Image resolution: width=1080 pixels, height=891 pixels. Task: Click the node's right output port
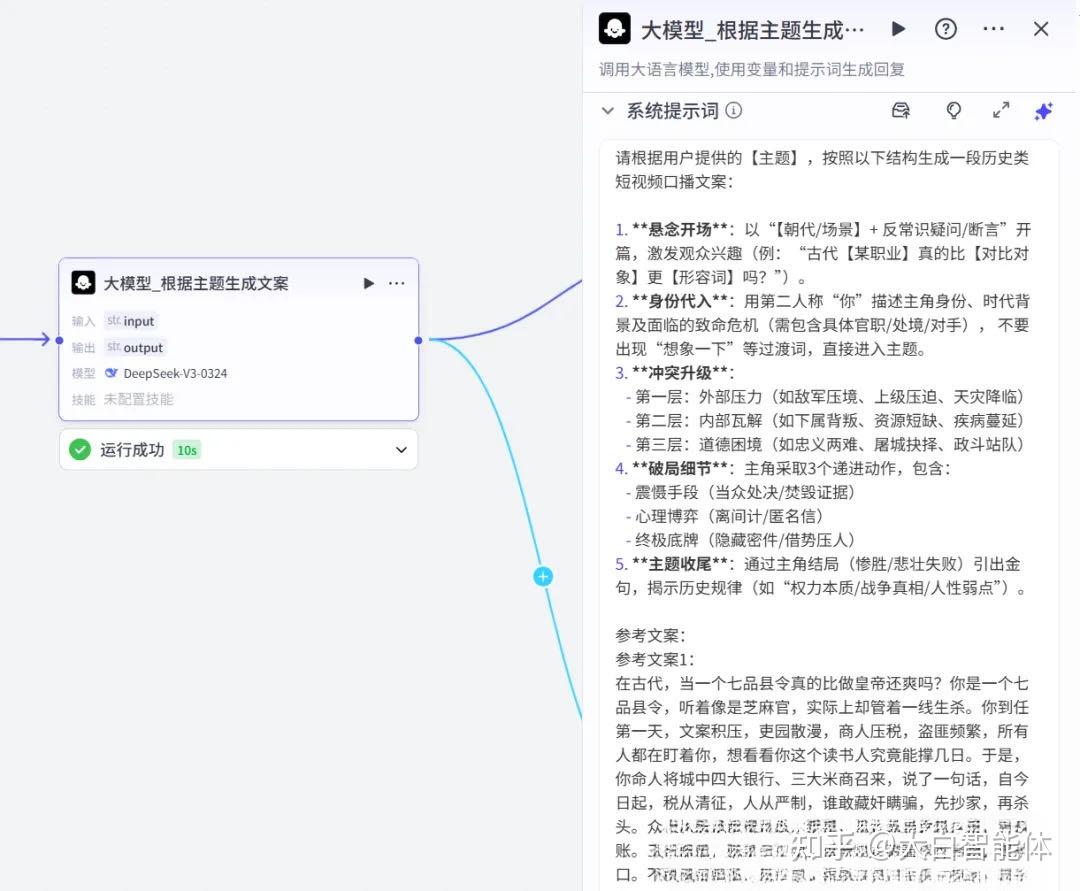click(418, 340)
